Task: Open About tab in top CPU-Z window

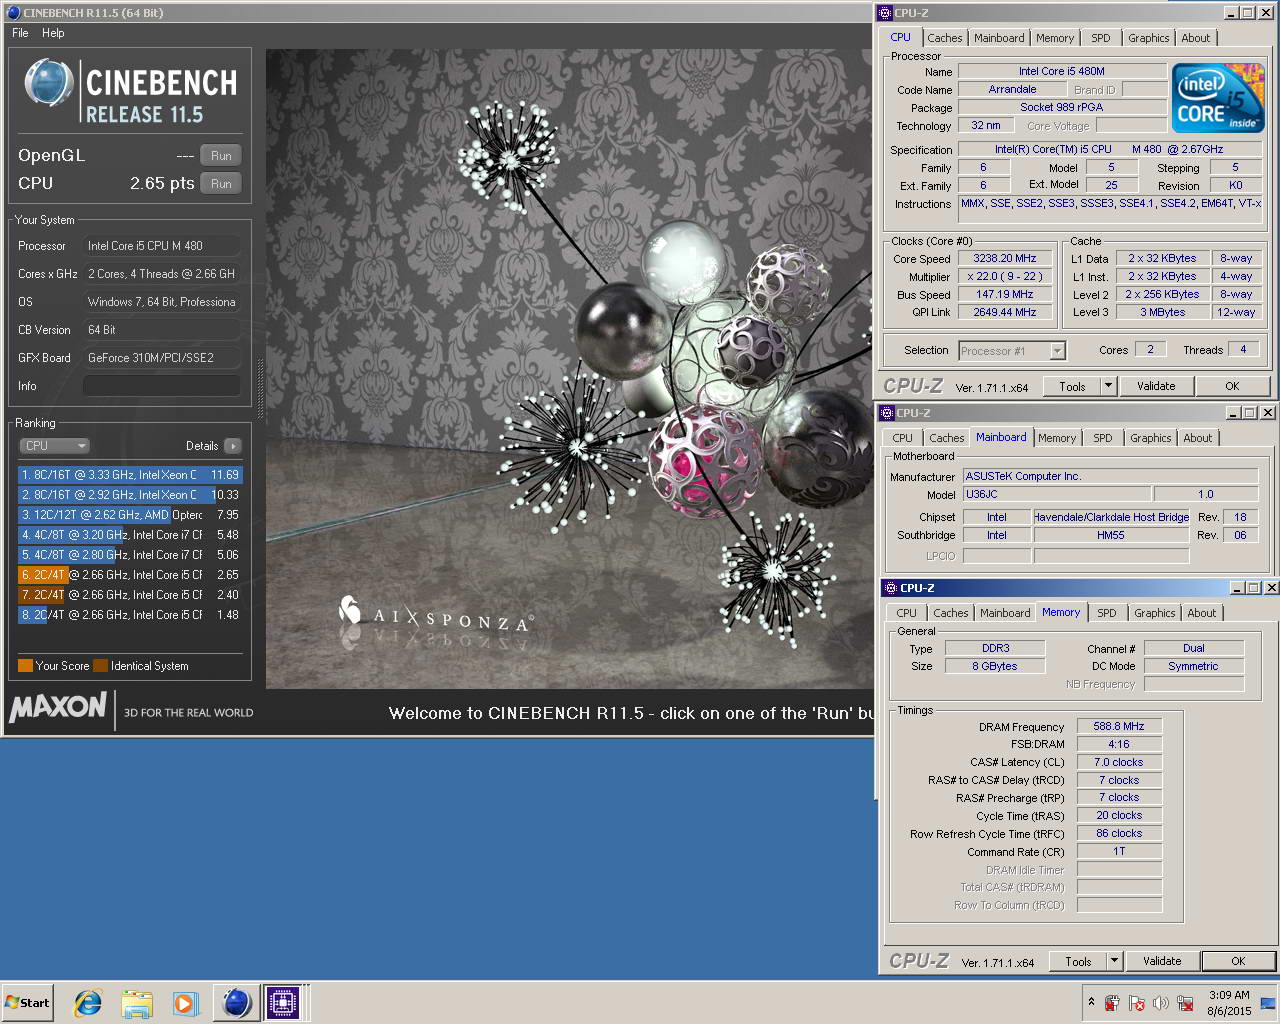Action: coord(1195,38)
